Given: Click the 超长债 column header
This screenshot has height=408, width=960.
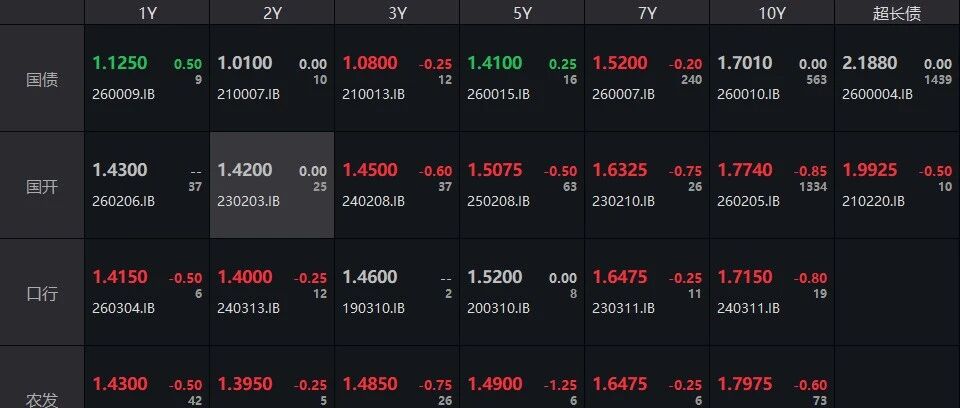Looking at the screenshot, I should pyautogui.click(x=897, y=12).
